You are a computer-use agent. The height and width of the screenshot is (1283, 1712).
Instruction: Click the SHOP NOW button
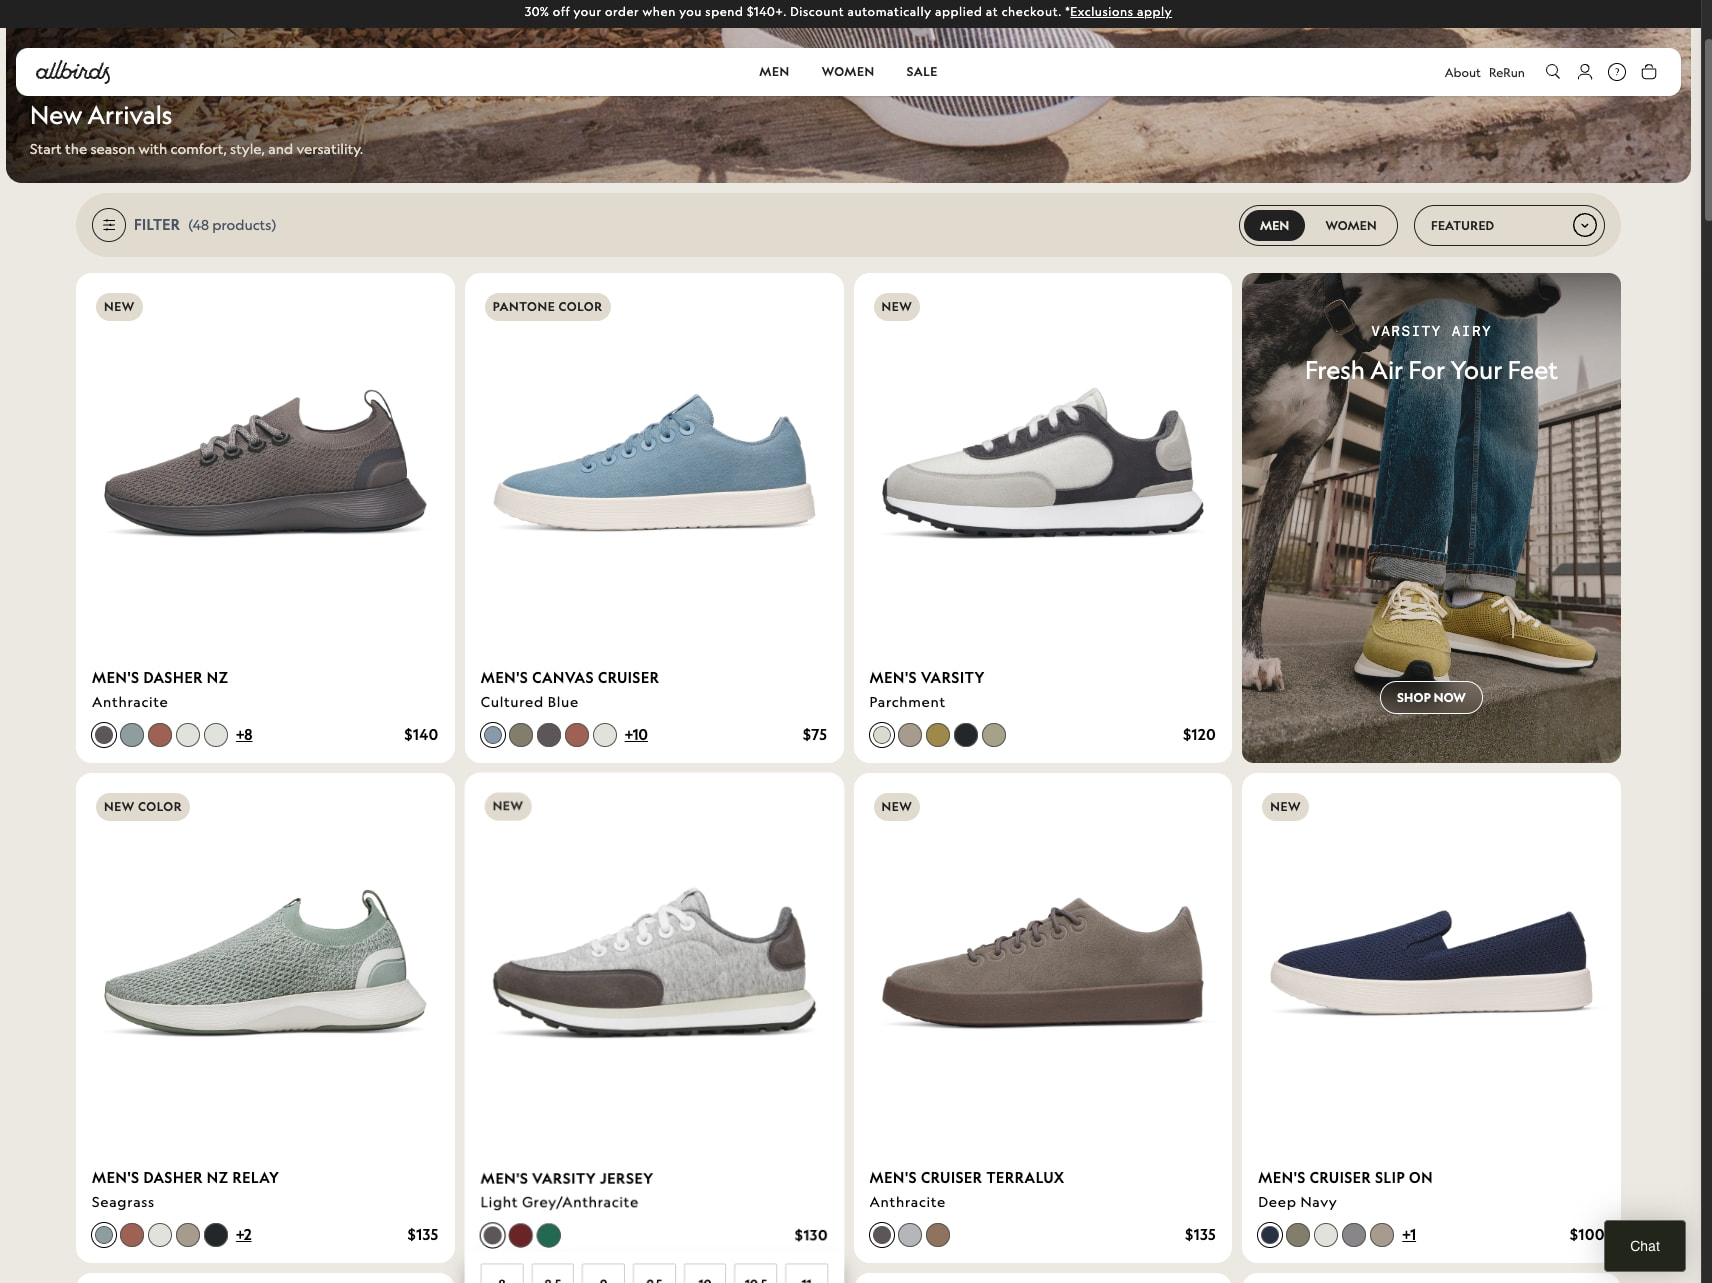click(1431, 697)
